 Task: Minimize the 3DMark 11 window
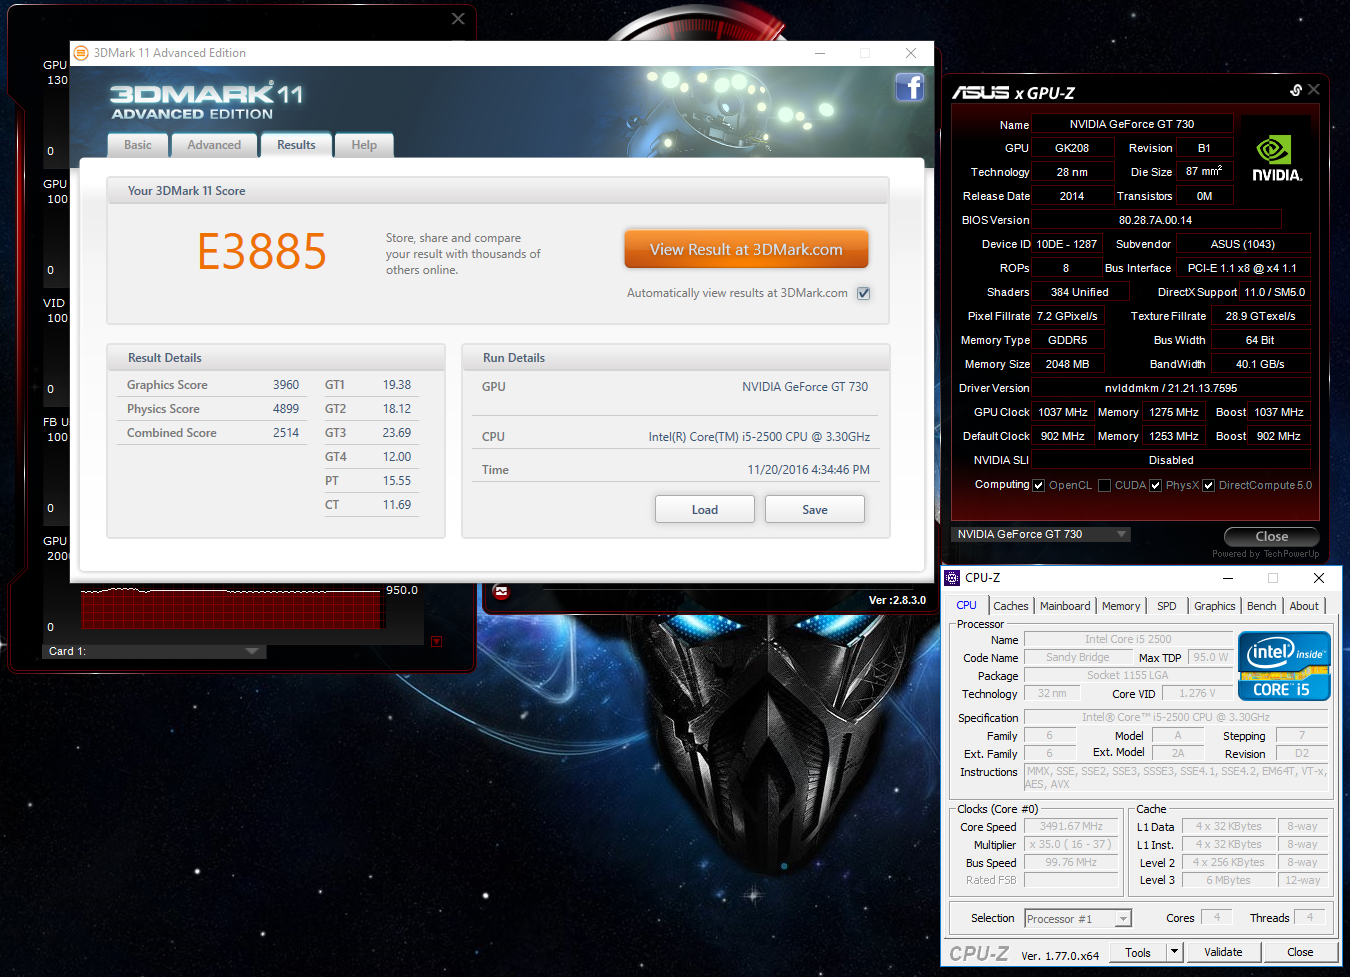click(x=820, y=53)
